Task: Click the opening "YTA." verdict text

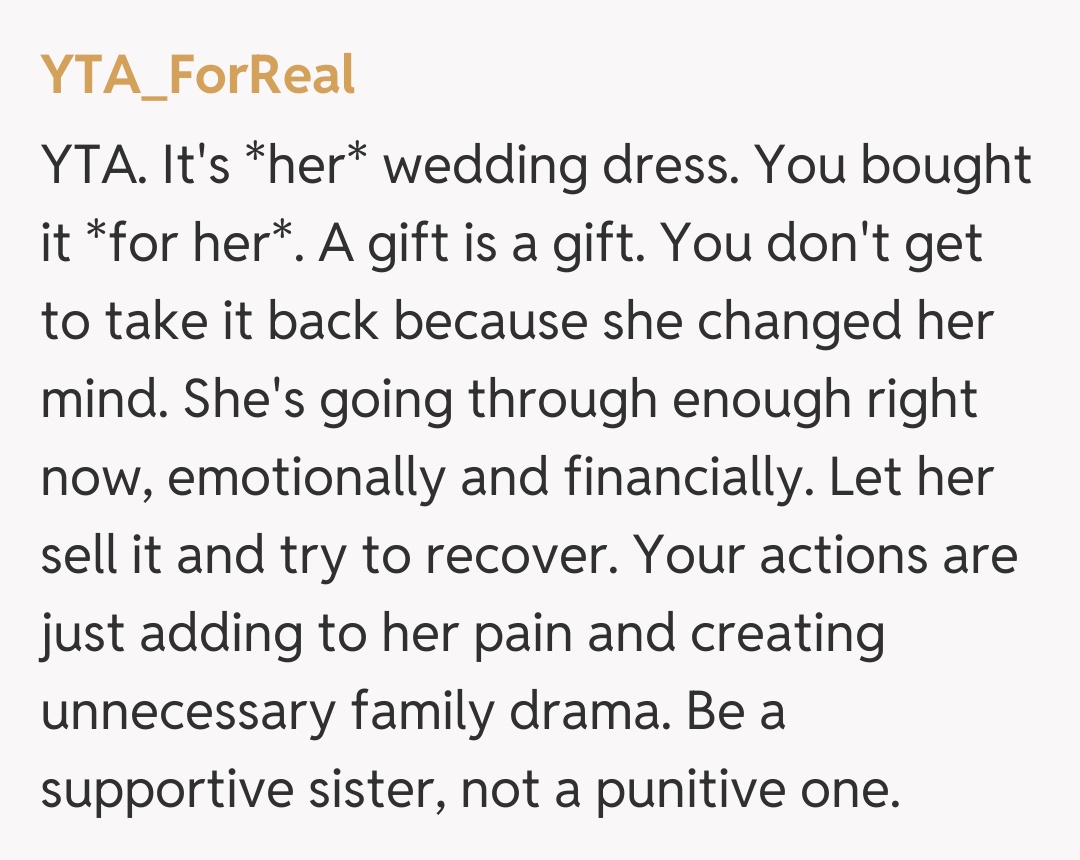Action: click(93, 165)
